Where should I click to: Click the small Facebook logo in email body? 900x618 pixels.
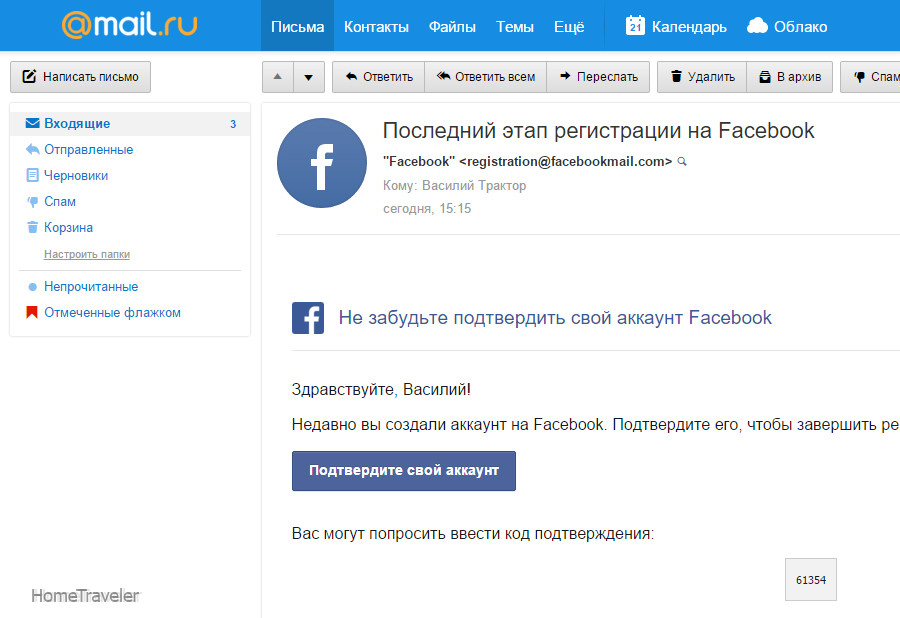[308, 318]
